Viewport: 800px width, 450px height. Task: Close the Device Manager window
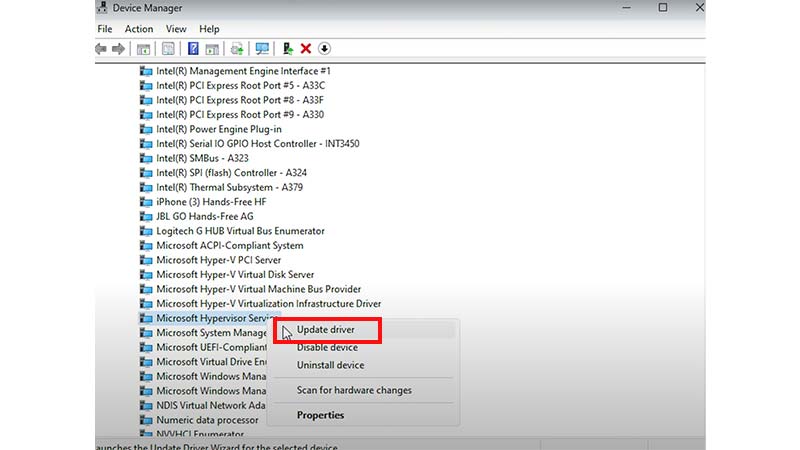(699, 8)
